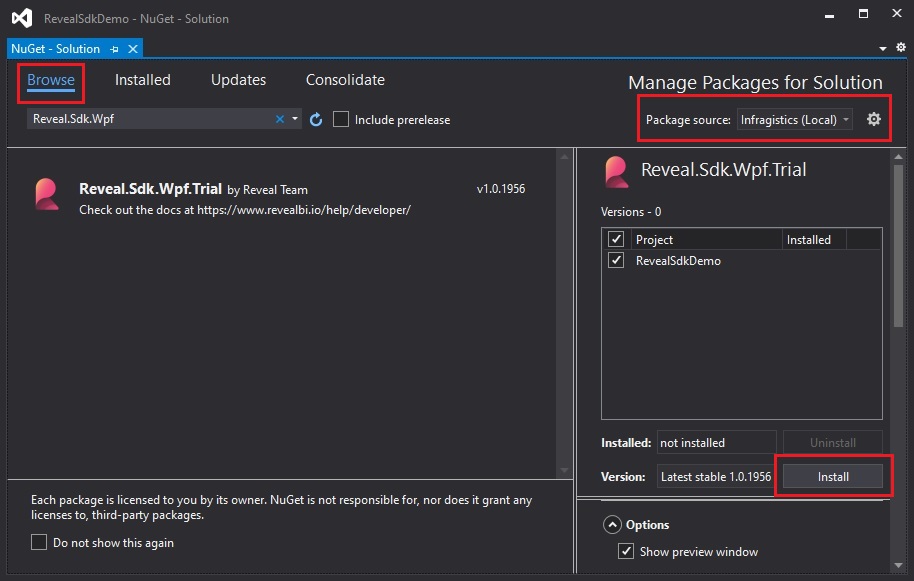Toggle the Project select-all checkbox
Image resolution: width=914 pixels, height=581 pixels.
[616, 239]
